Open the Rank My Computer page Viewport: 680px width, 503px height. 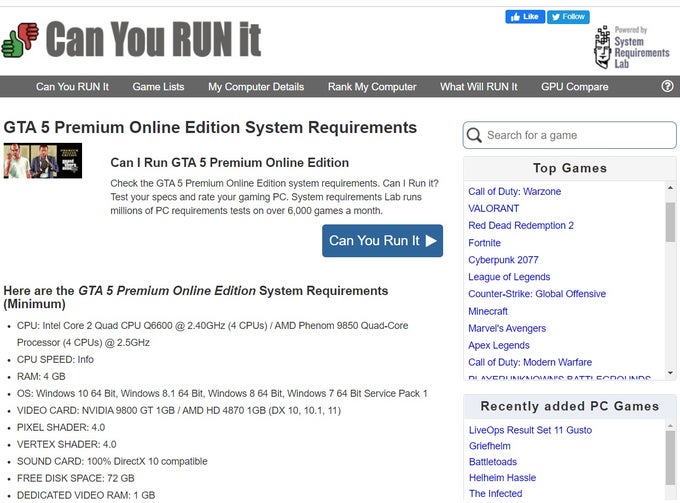(372, 87)
